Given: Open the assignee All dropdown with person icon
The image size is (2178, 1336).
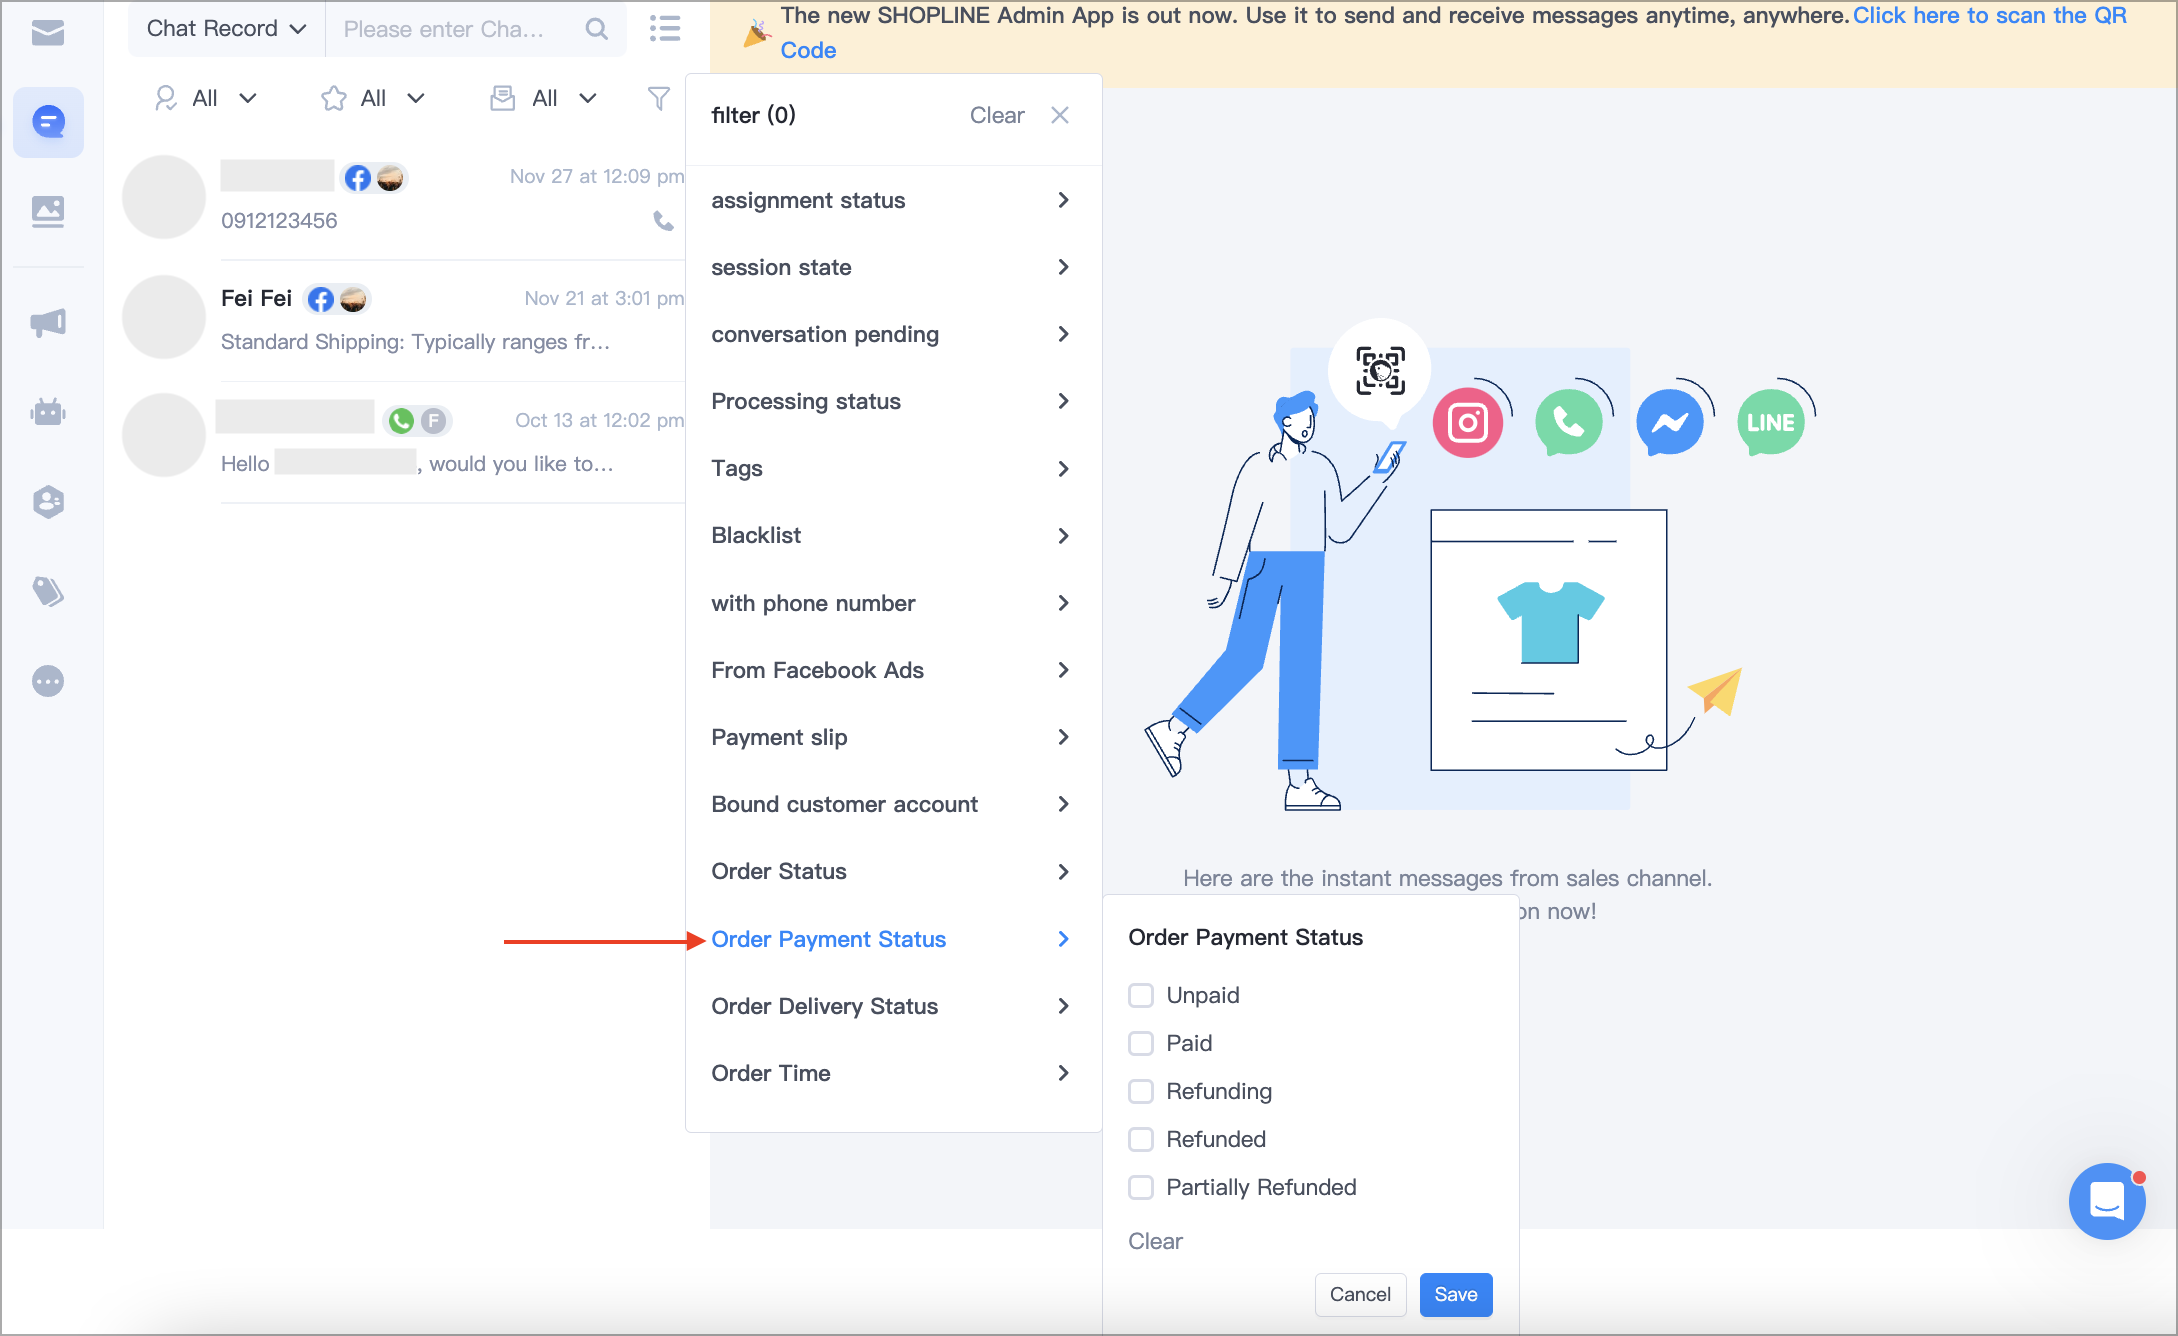Looking at the screenshot, I should click(206, 98).
